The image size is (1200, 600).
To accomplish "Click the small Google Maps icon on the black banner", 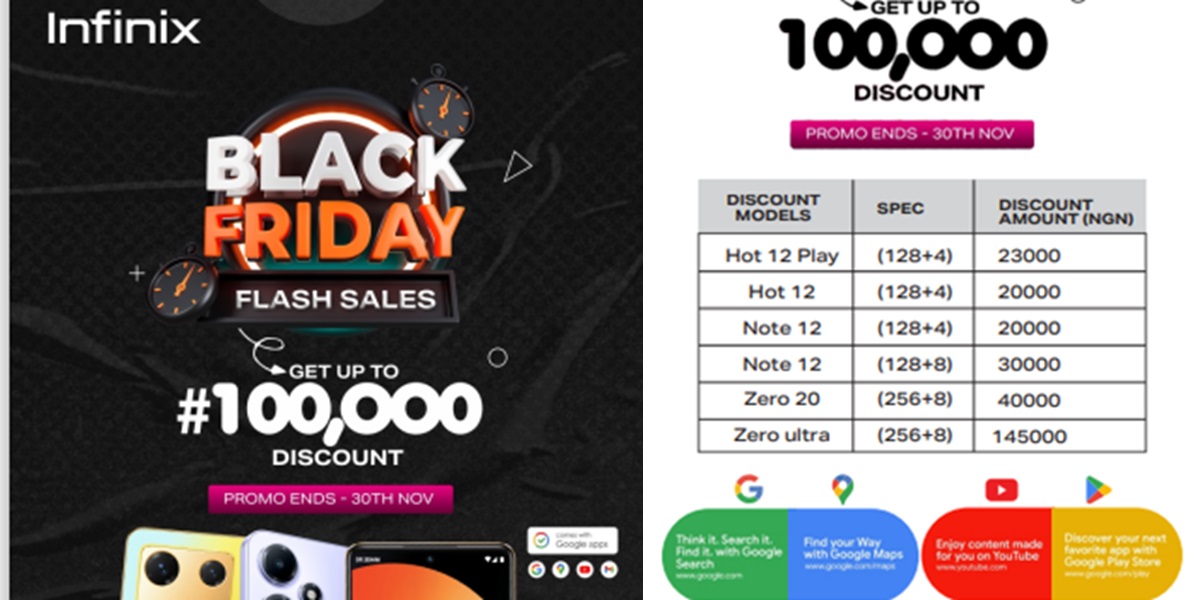I will coord(561,569).
